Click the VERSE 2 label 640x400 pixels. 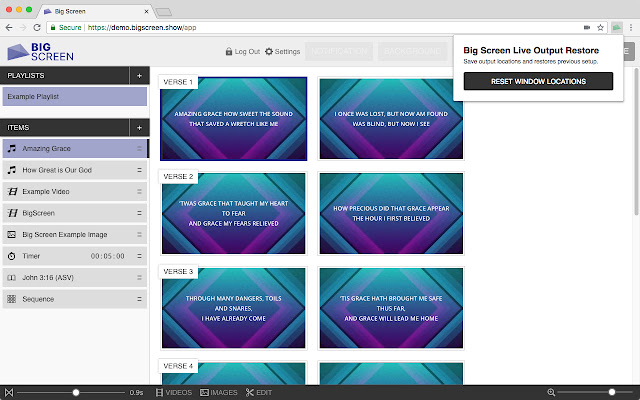178,177
